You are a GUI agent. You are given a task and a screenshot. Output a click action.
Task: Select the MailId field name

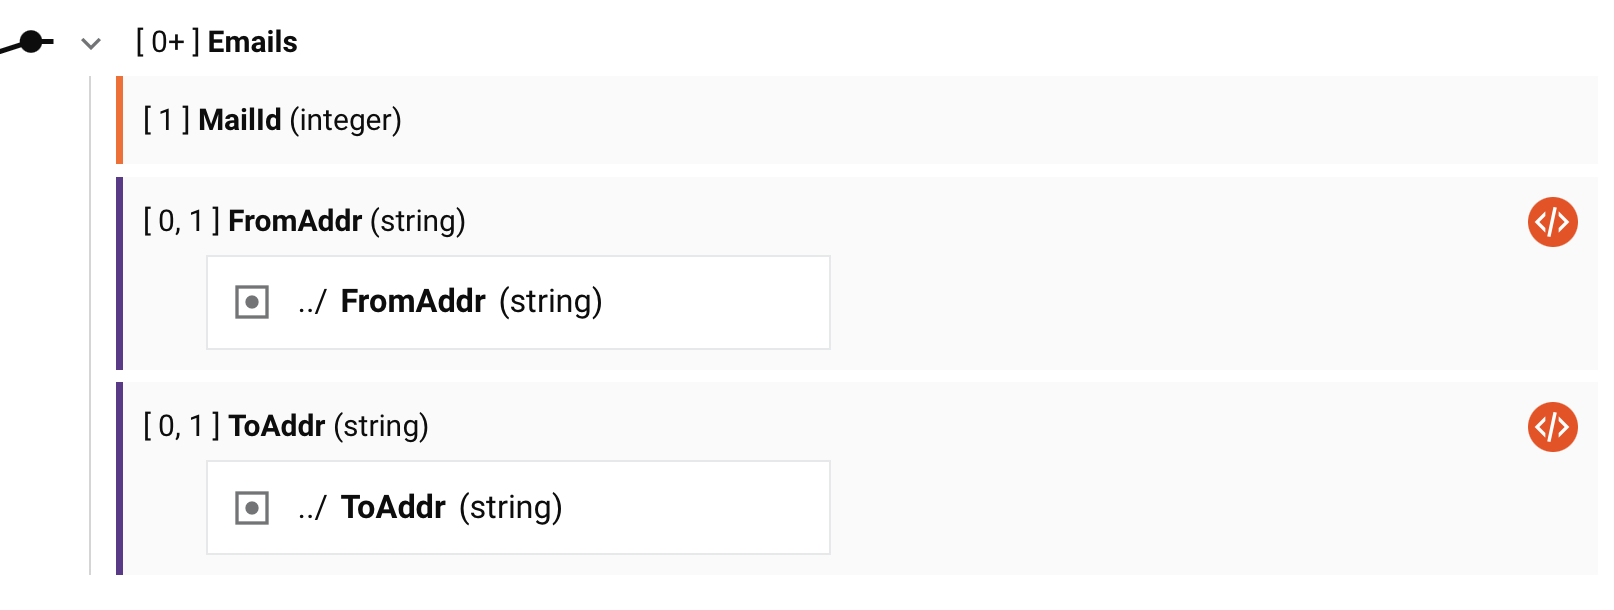click(x=240, y=120)
